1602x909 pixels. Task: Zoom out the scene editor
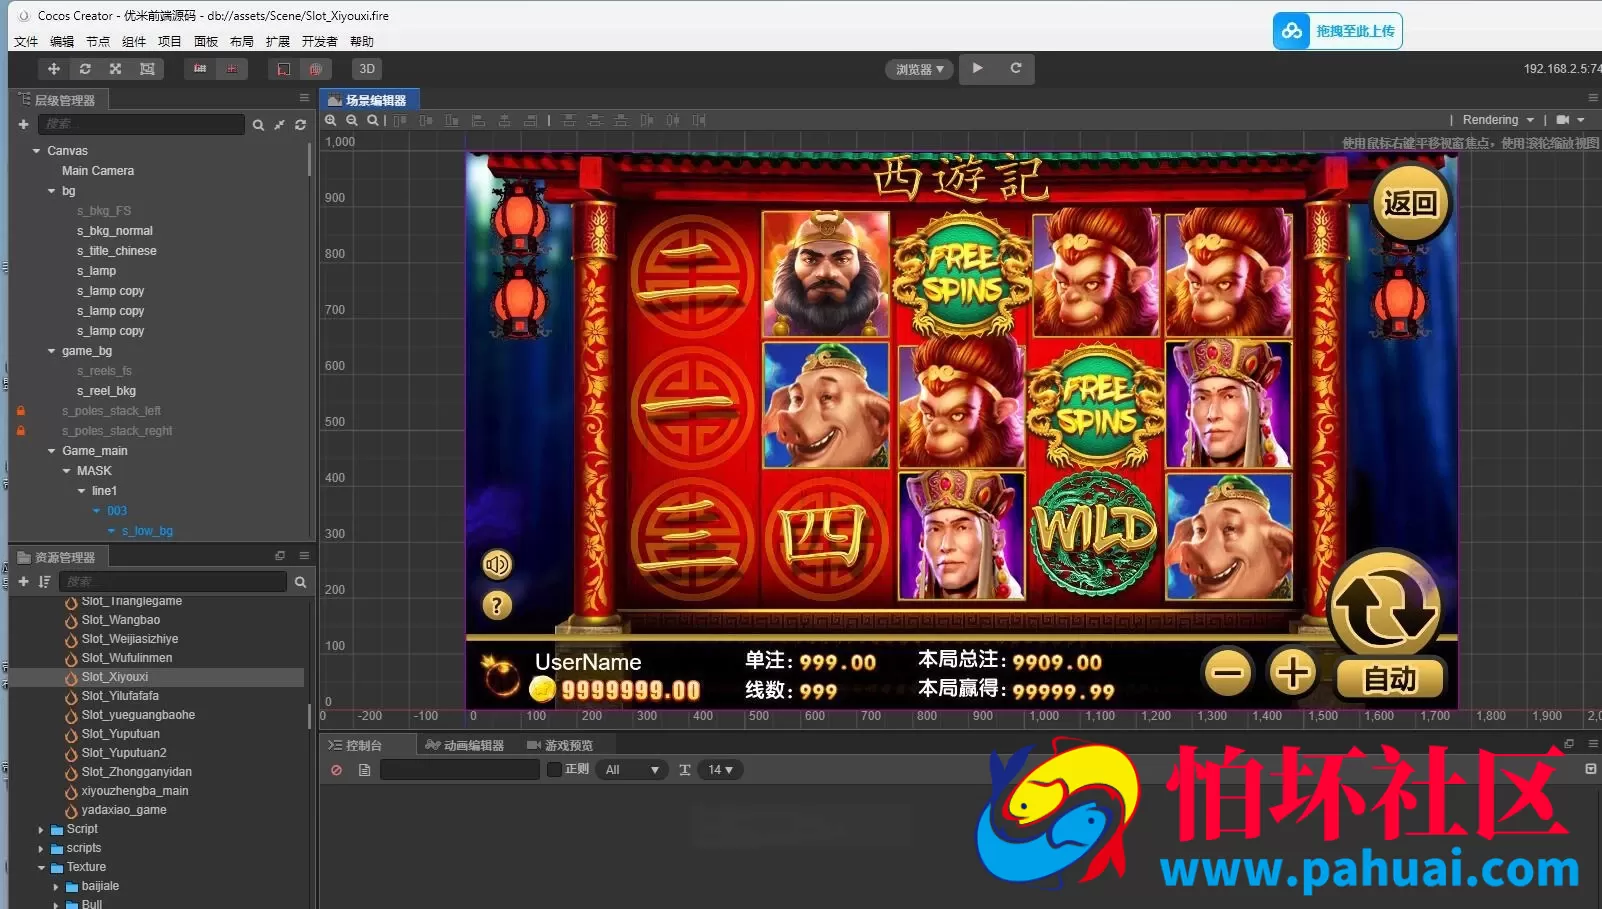point(352,120)
